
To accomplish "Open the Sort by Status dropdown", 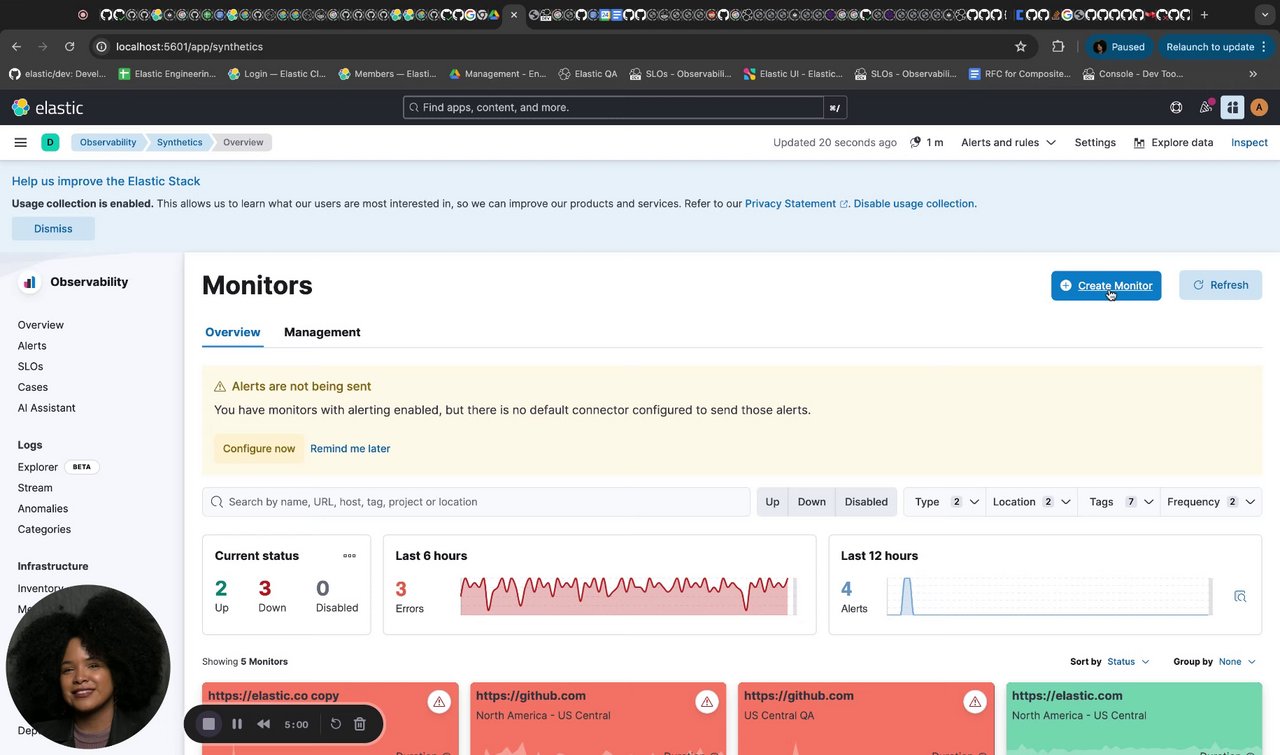I will coord(1128,661).
